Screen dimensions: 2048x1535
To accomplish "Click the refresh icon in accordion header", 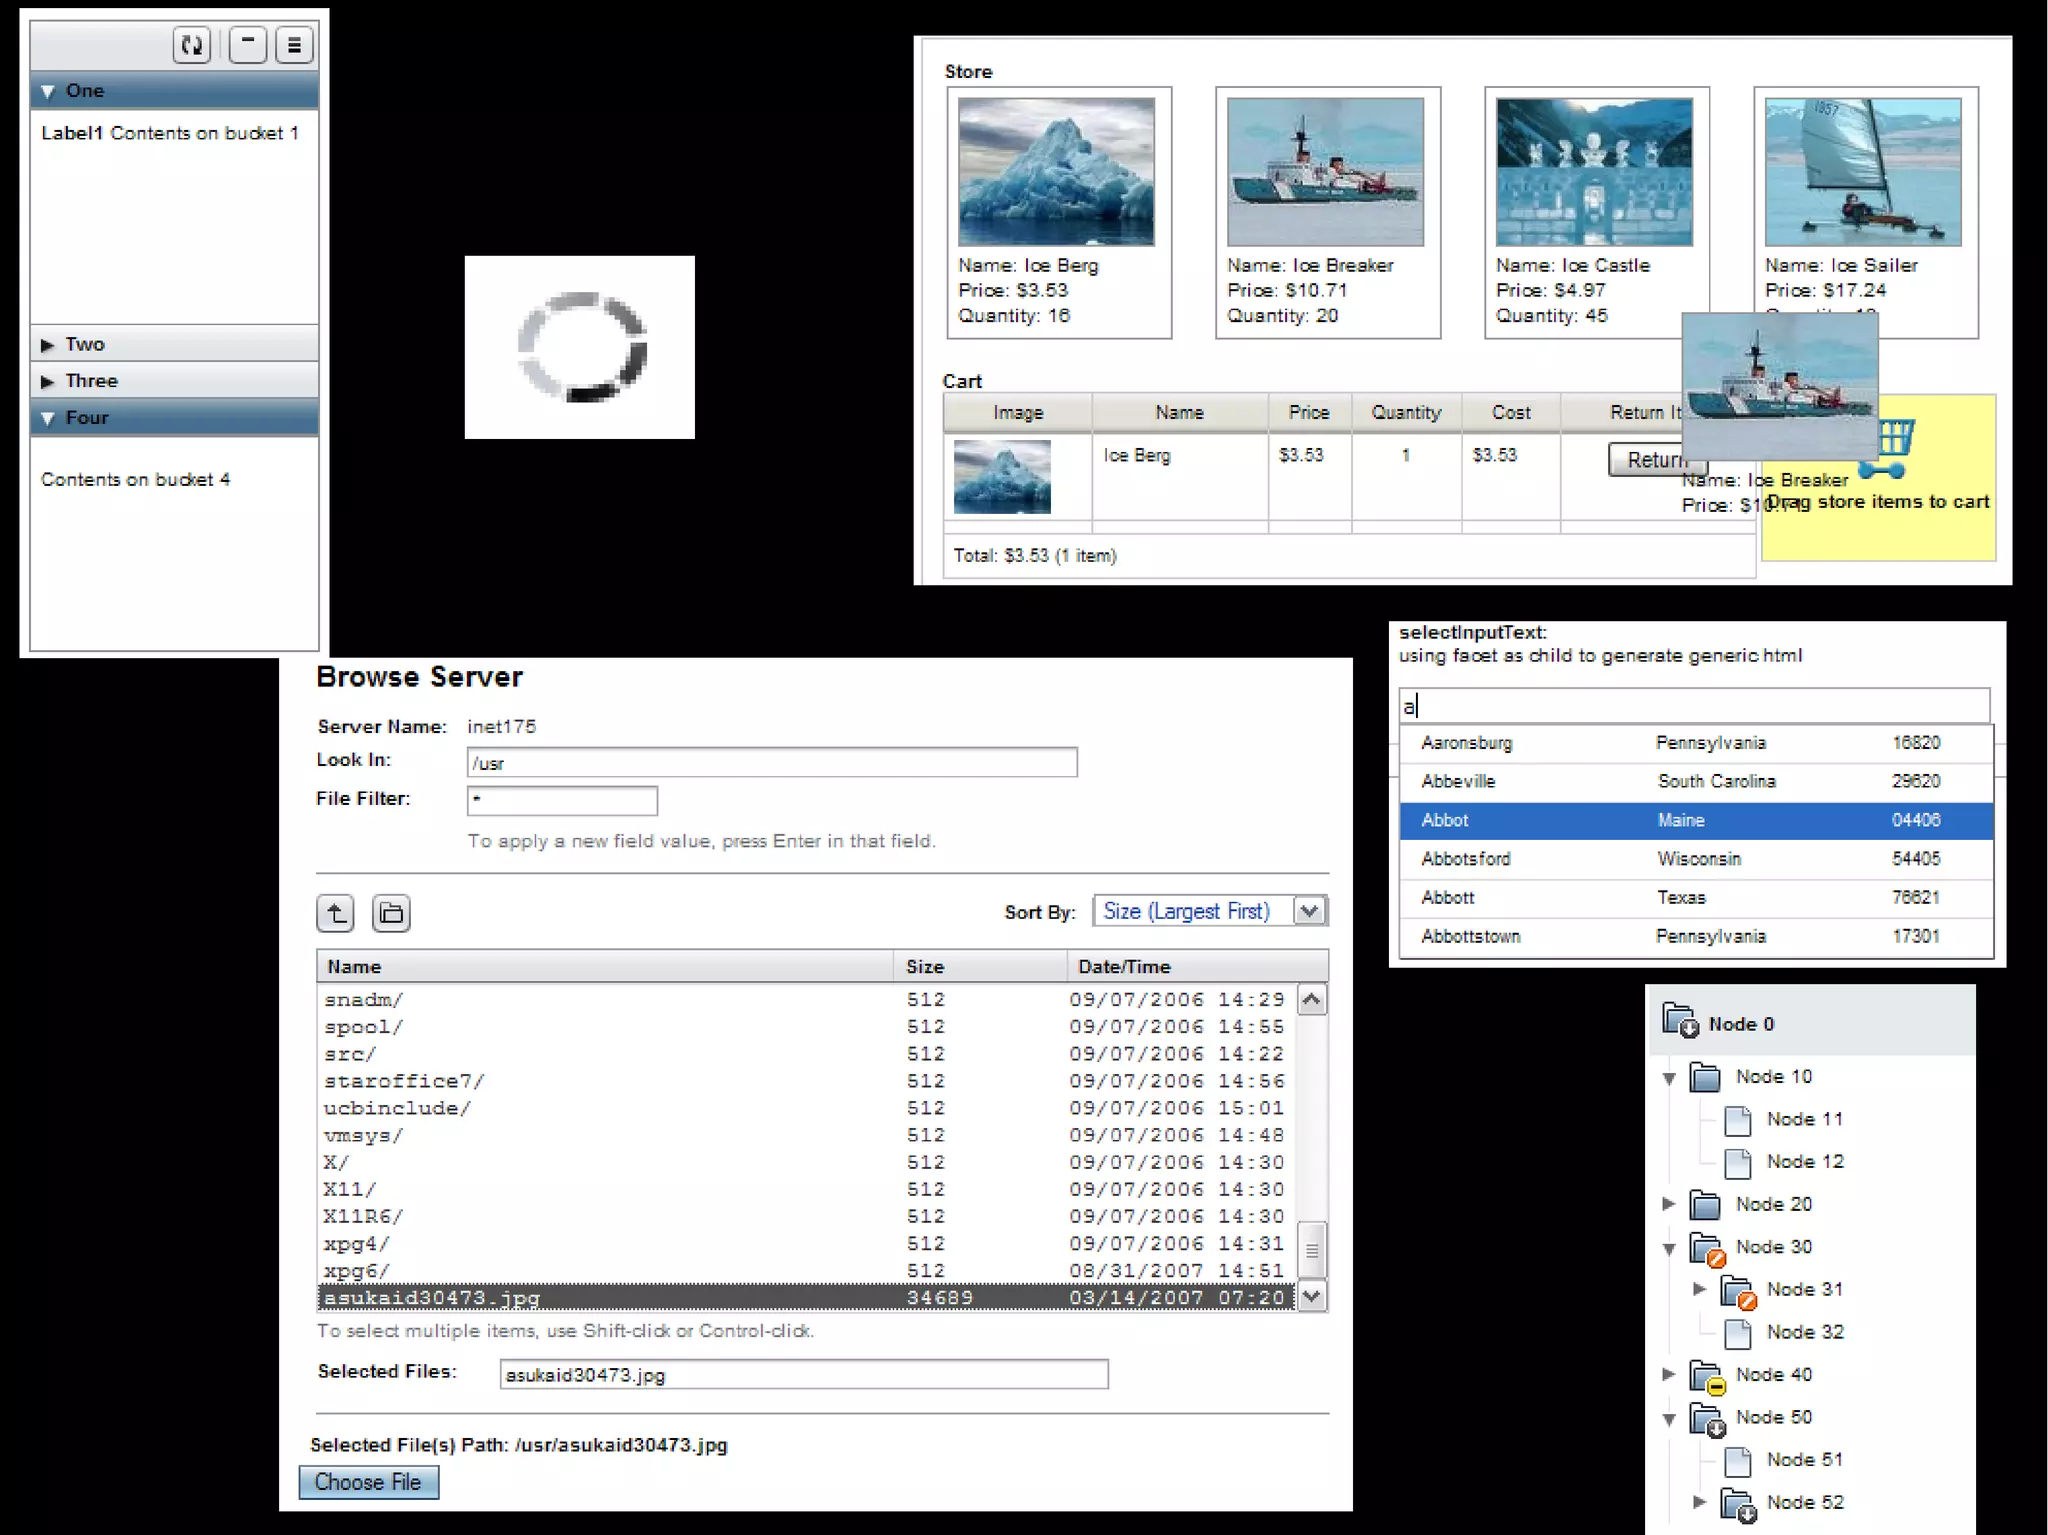I will [x=191, y=45].
